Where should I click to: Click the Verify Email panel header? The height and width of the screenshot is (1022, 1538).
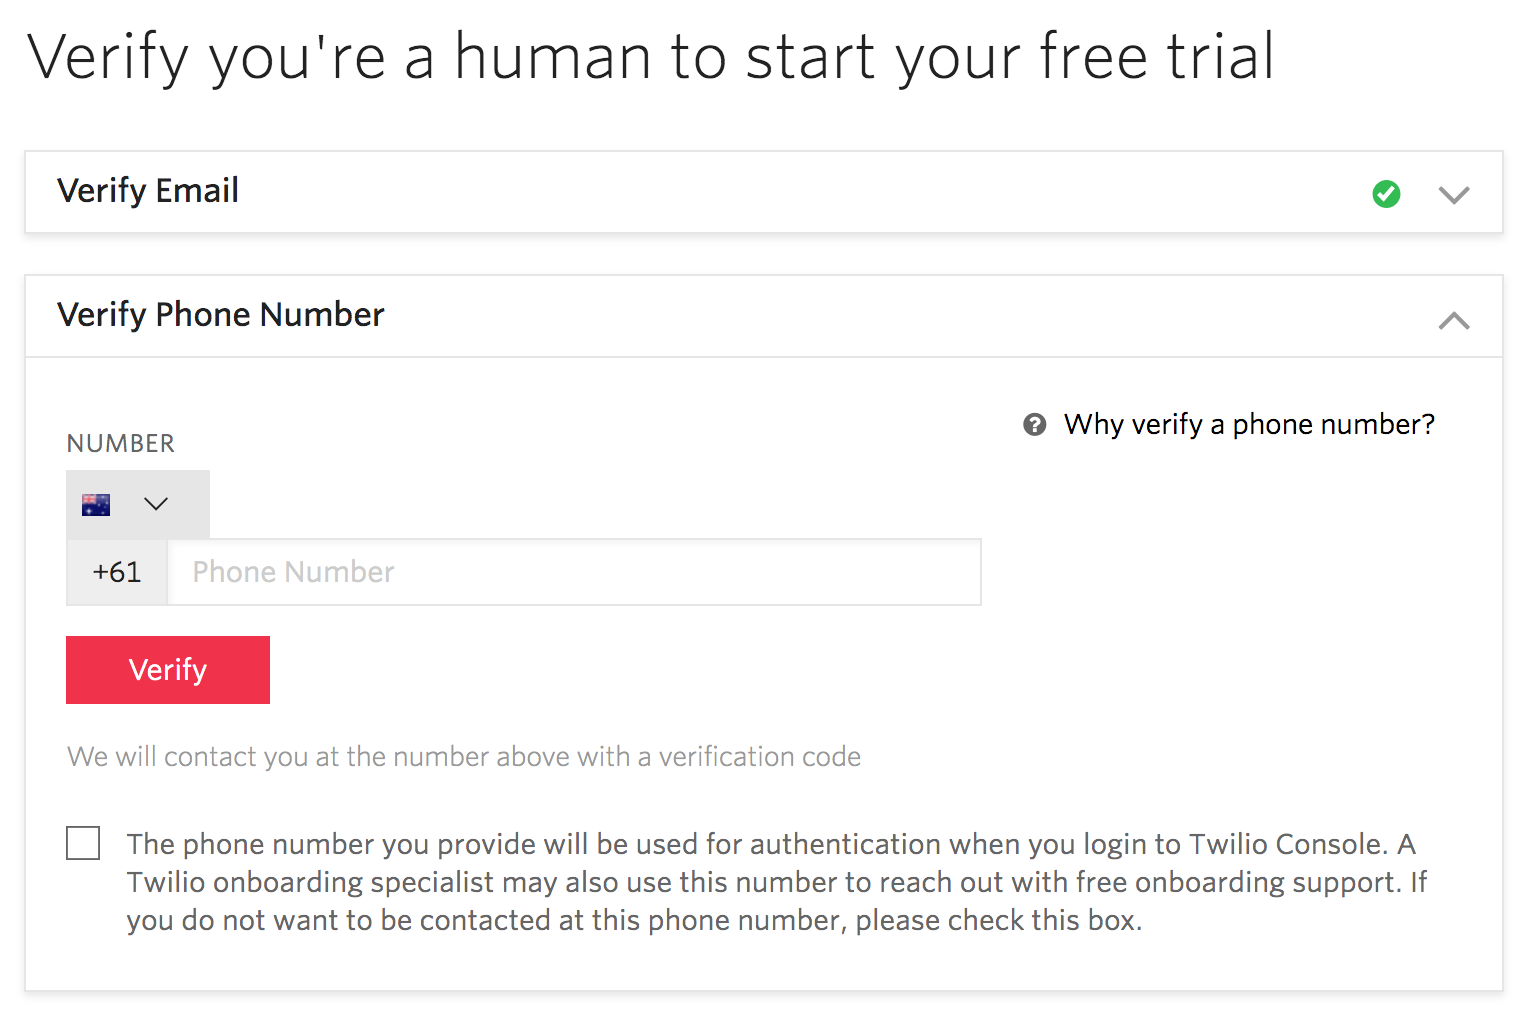coord(764,192)
